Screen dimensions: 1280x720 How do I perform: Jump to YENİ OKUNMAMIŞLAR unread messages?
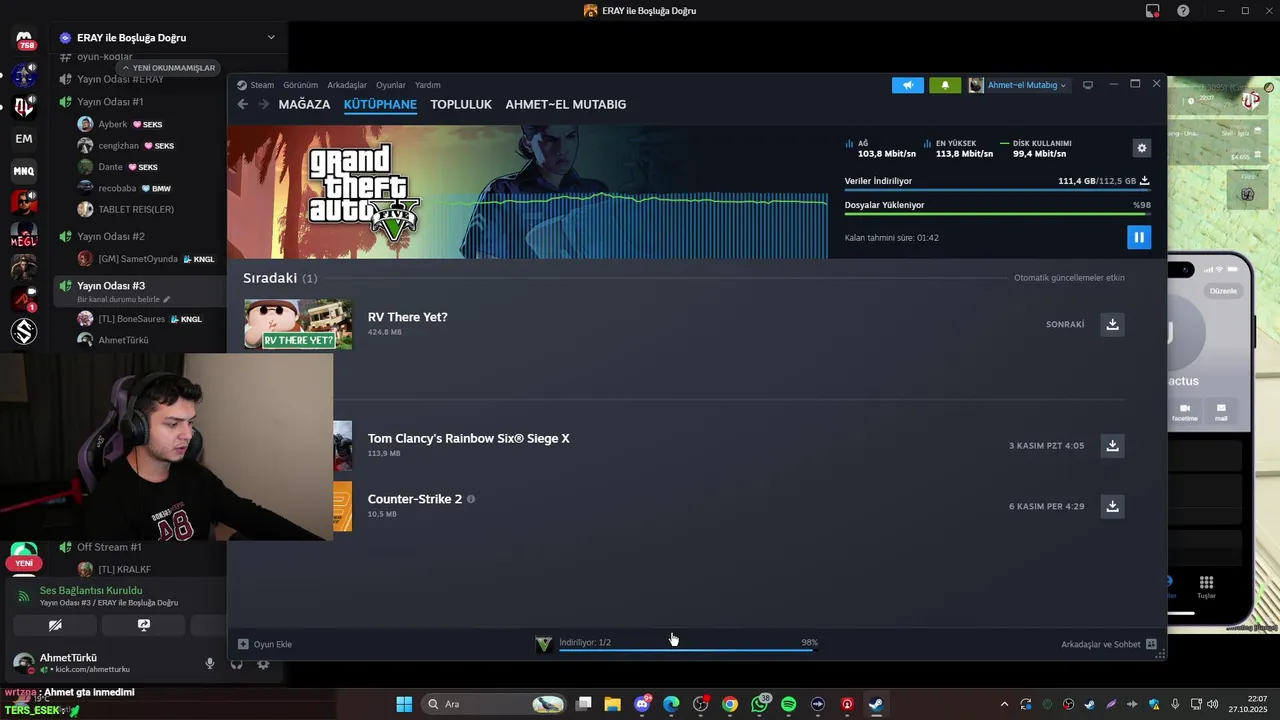click(x=168, y=68)
